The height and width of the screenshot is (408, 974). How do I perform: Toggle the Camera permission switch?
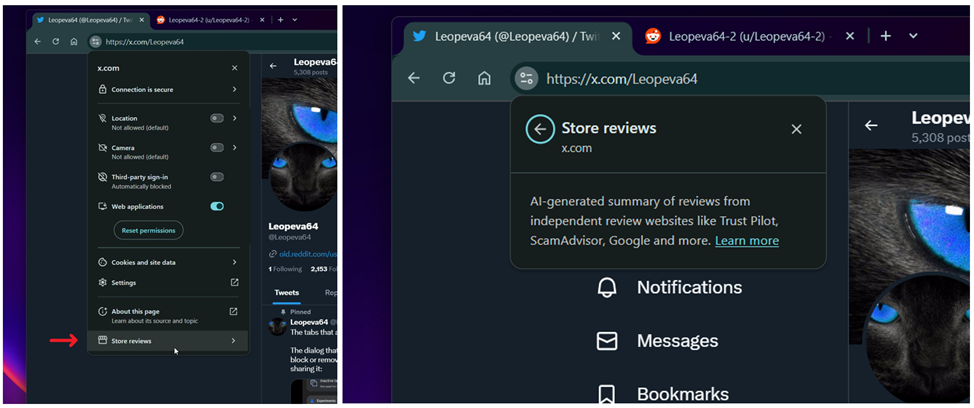[x=216, y=148]
